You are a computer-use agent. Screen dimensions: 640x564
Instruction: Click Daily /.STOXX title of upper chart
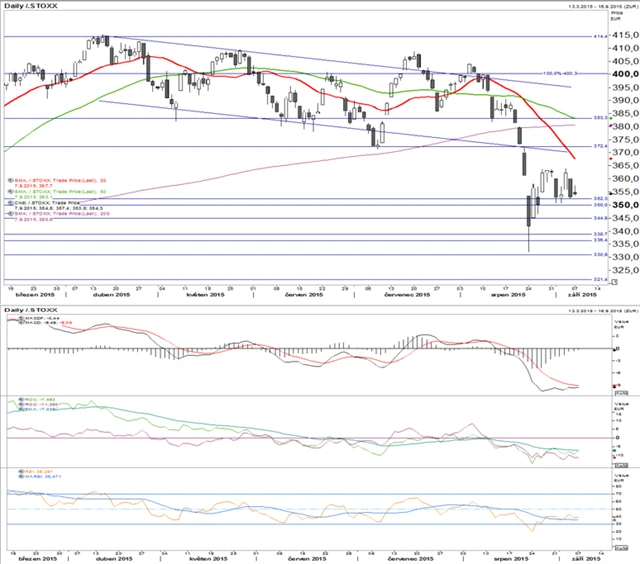tap(31, 6)
